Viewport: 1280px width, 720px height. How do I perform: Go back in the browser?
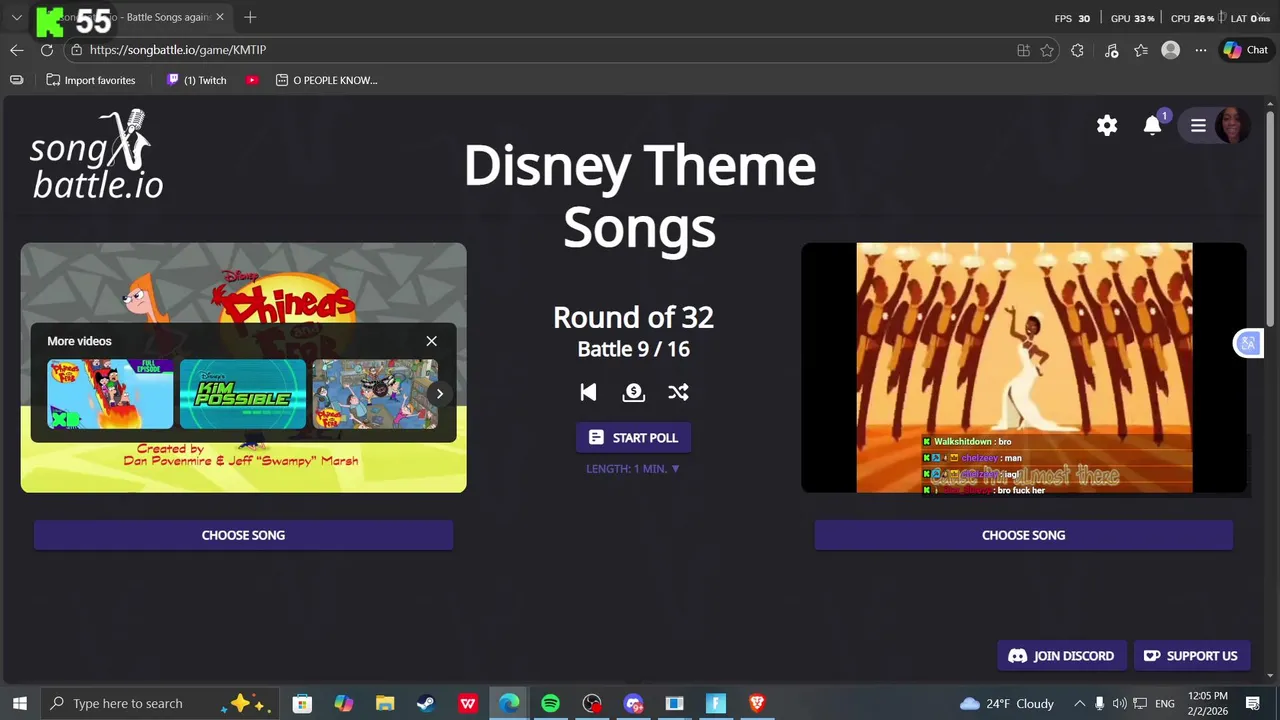pyautogui.click(x=17, y=50)
